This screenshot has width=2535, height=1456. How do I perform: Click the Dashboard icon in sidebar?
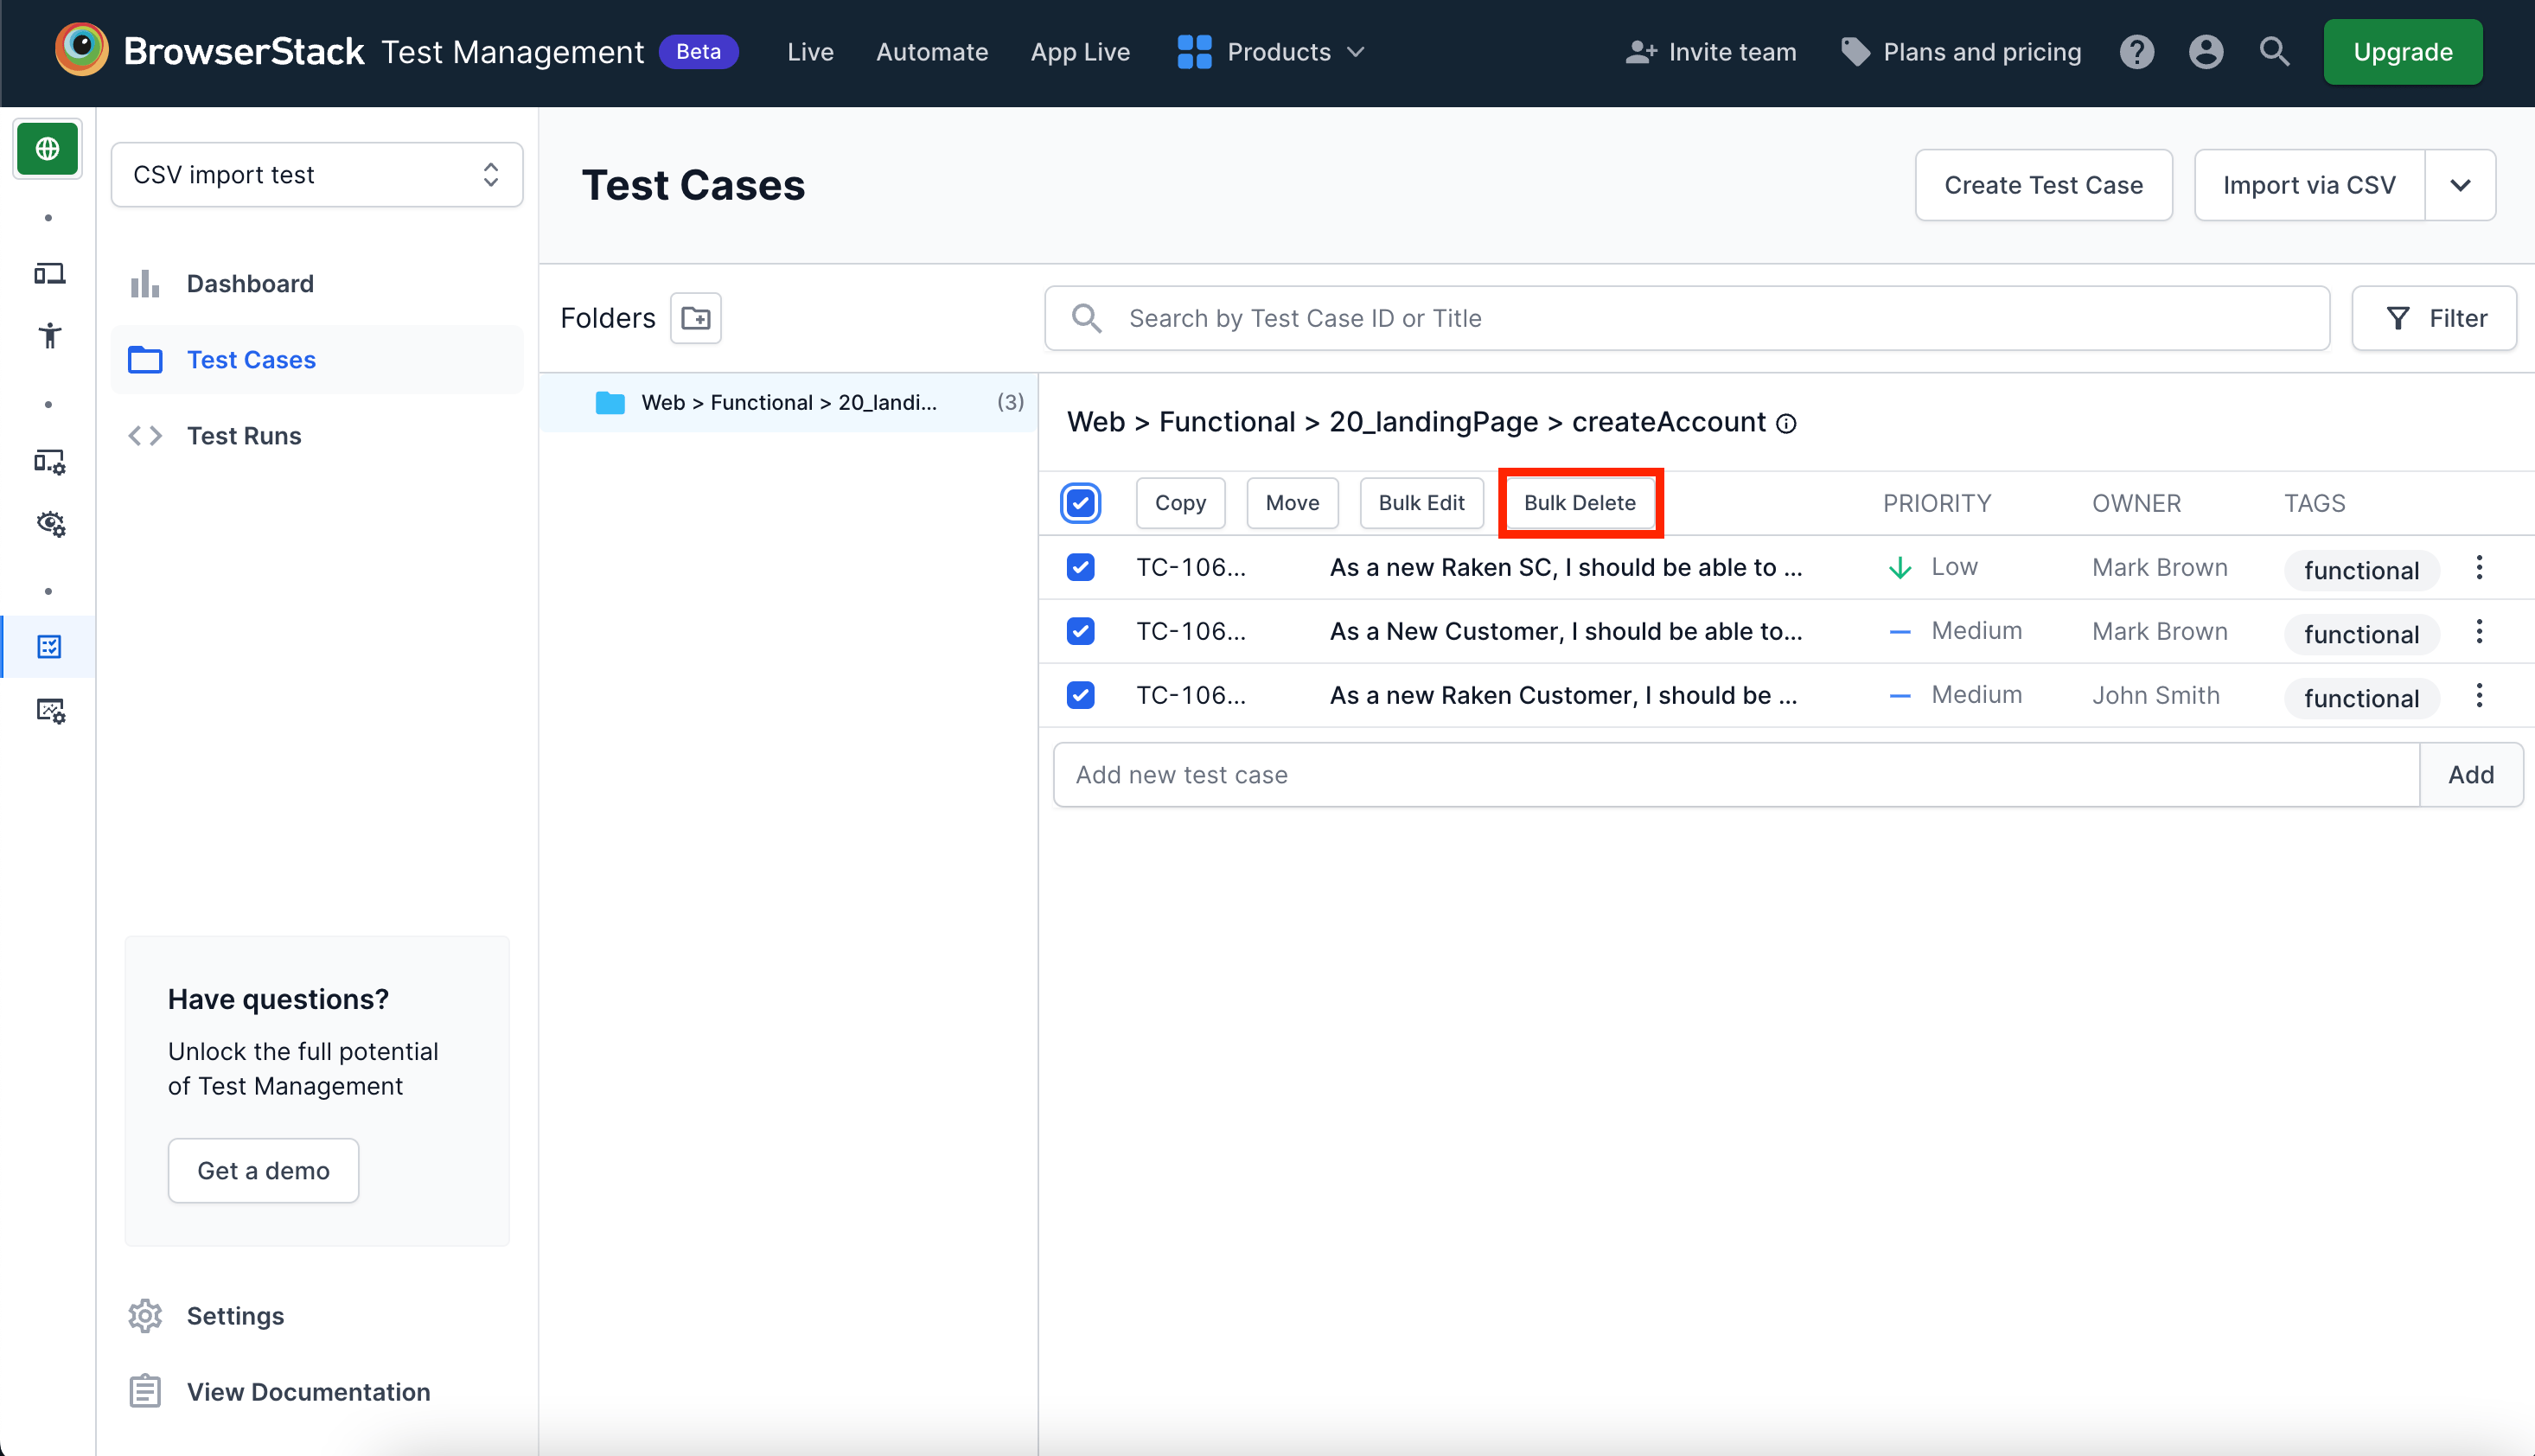tap(144, 282)
